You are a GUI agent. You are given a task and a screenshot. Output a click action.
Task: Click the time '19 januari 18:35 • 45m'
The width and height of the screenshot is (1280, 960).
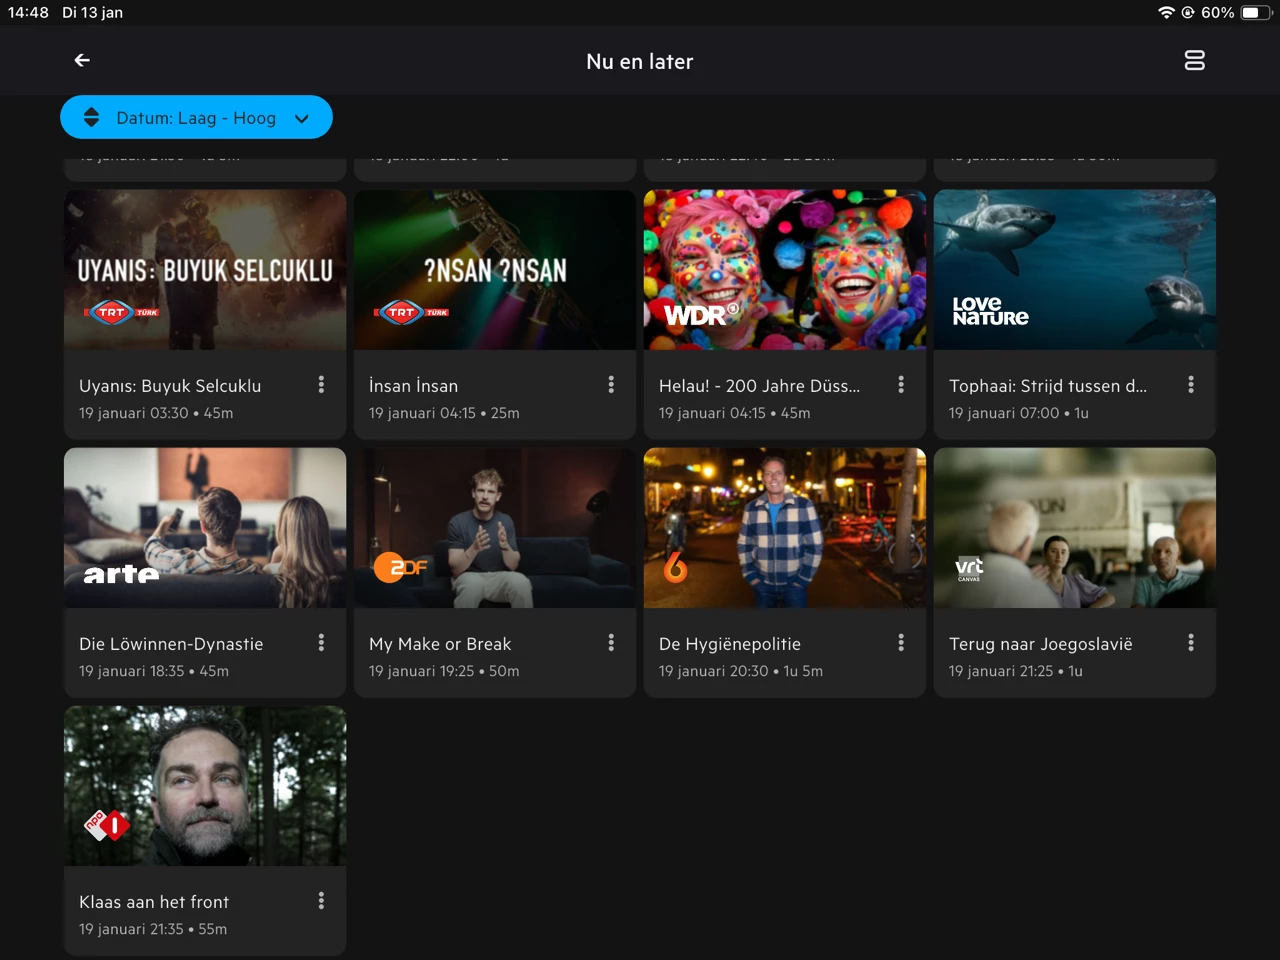pyautogui.click(x=154, y=671)
